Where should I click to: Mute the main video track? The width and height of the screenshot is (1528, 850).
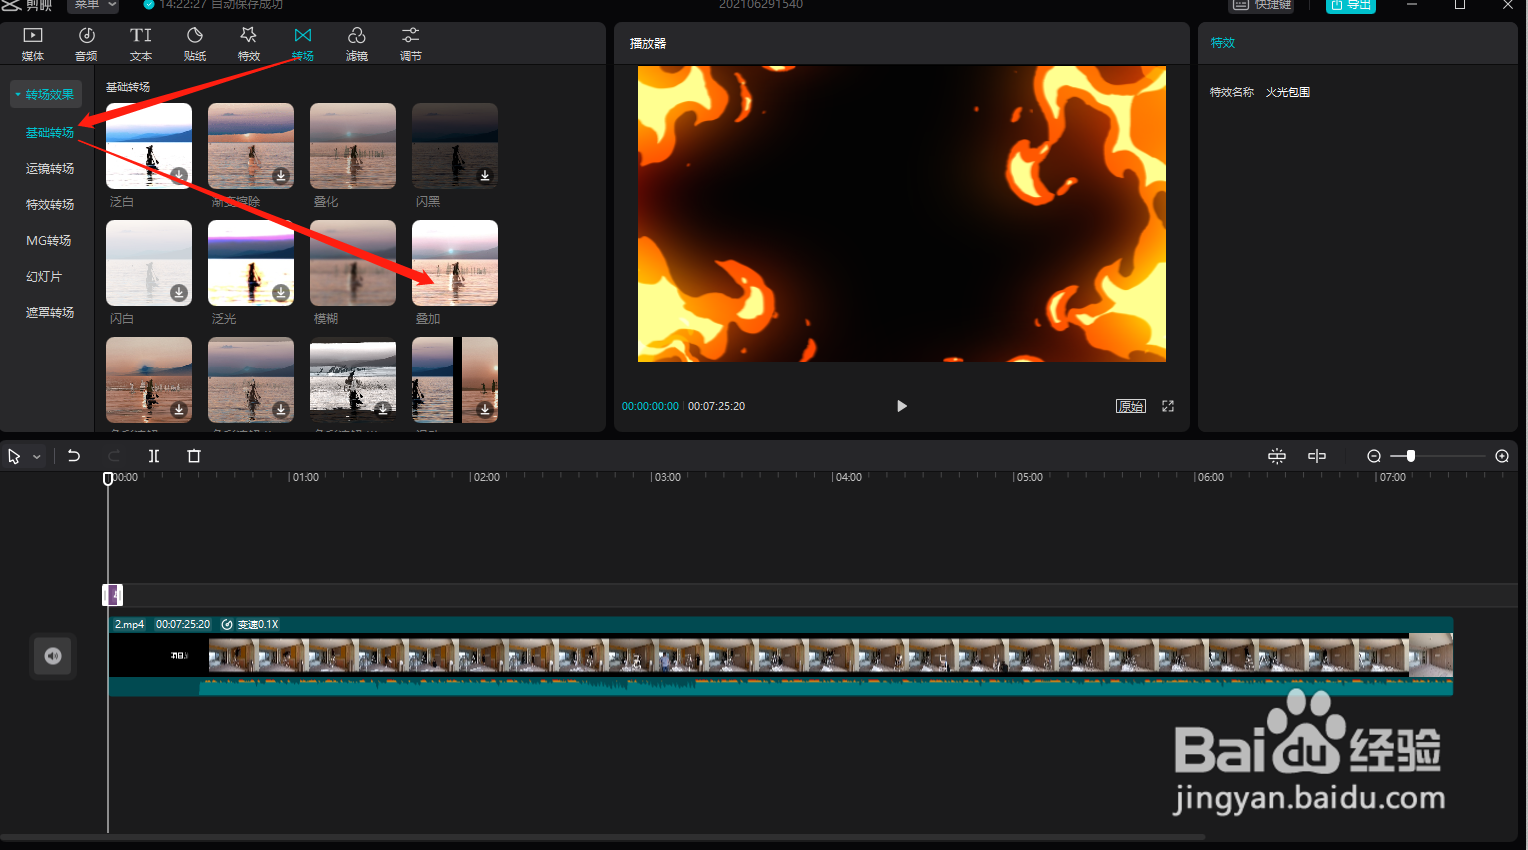53,656
